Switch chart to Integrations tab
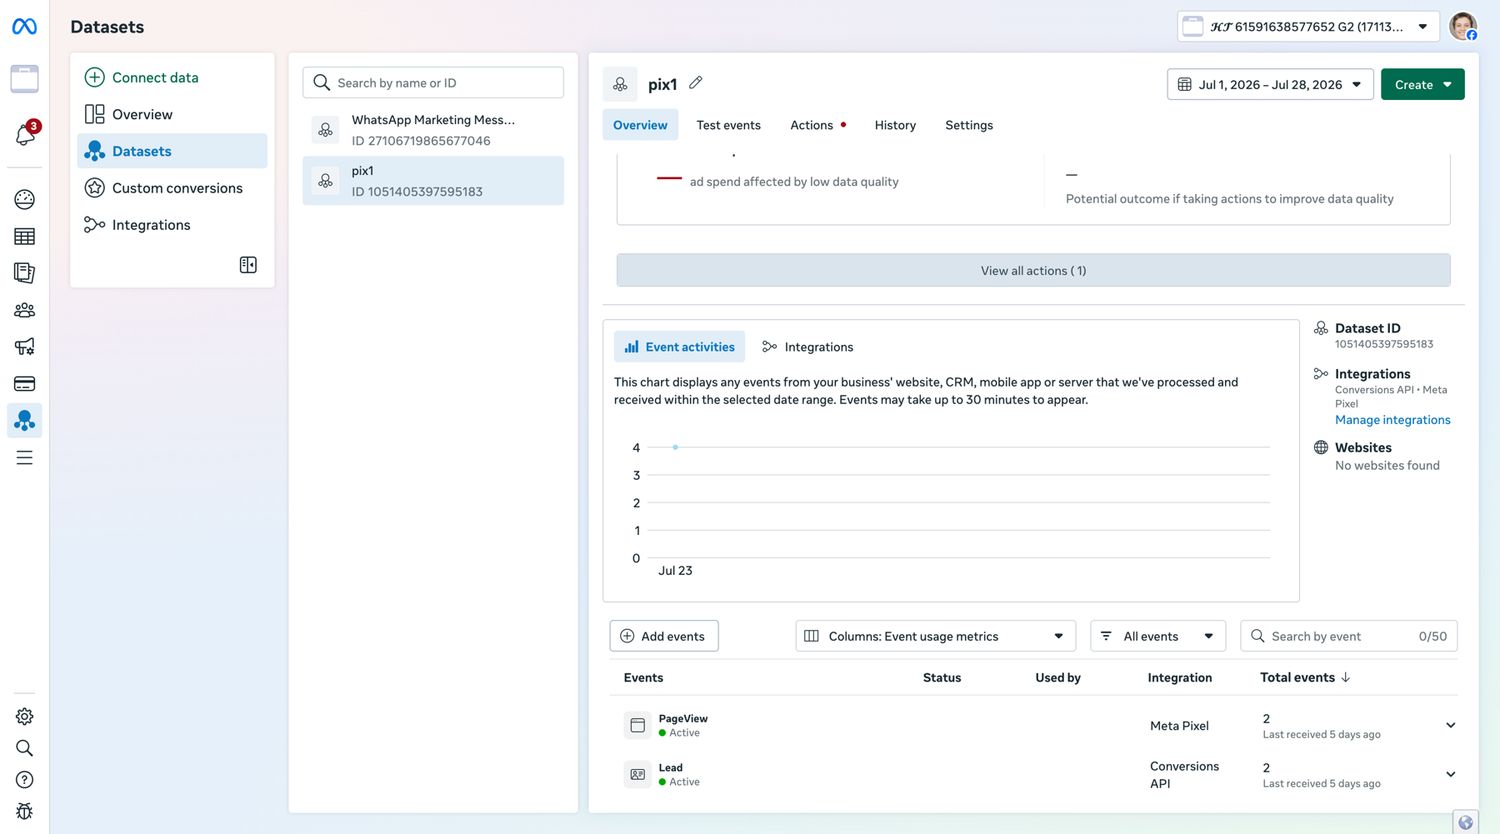The height and width of the screenshot is (834, 1500). click(x=807, y=347)
